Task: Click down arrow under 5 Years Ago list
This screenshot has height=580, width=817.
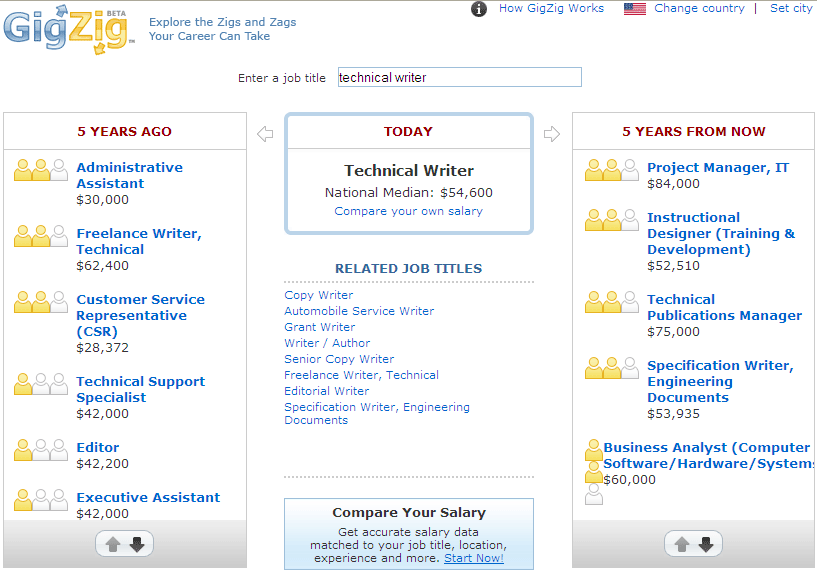Action: point(137,545)
